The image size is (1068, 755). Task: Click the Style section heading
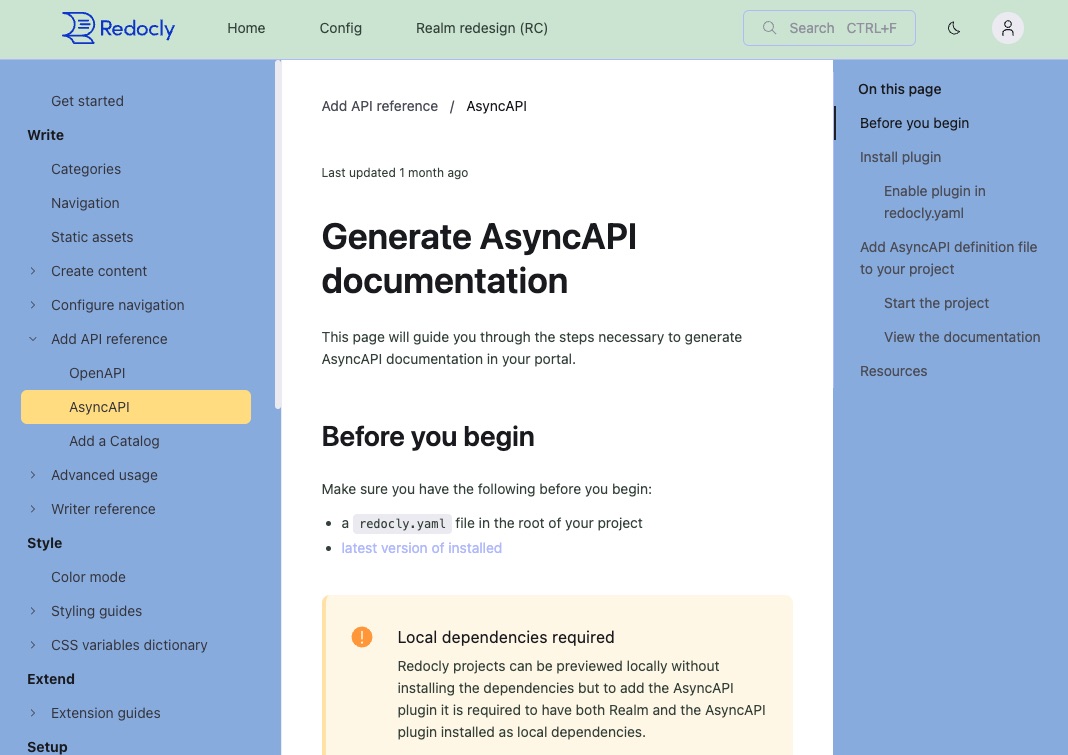[x=44, y=543]
